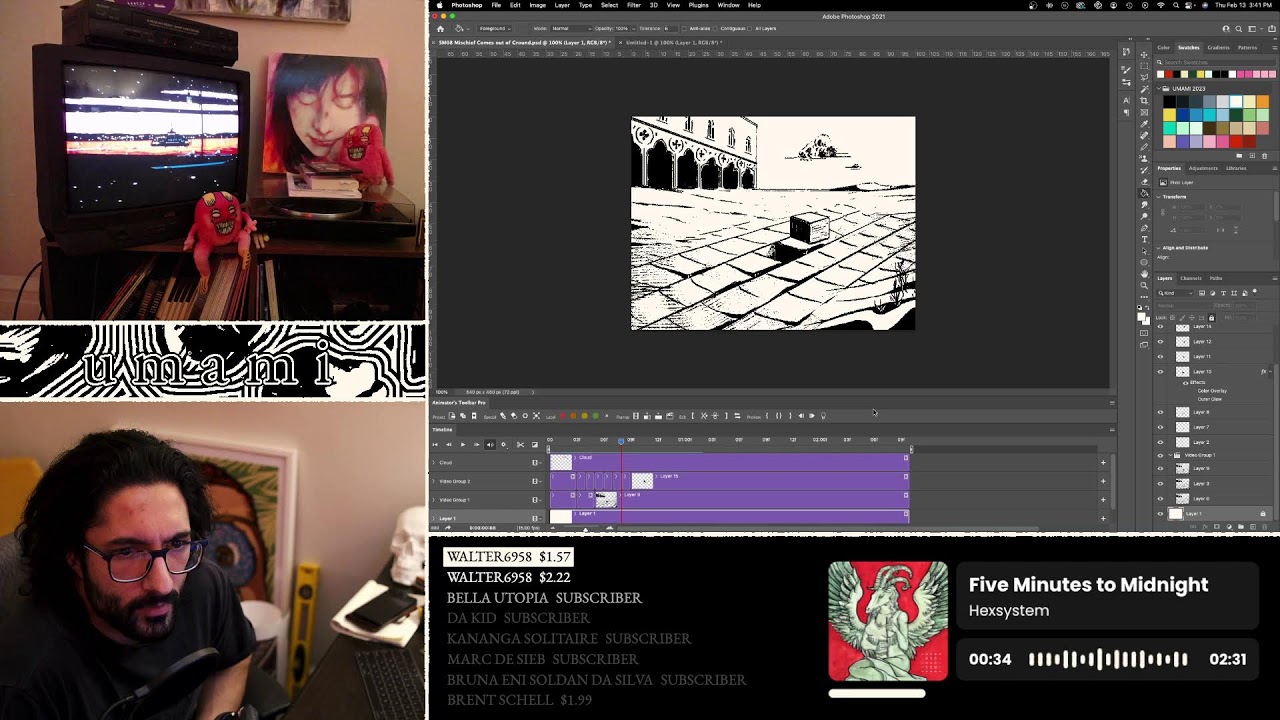Select Layer 15 clip thumbnail in timeline
The width and height of the screenshot is (1280, 720).
[642, 481]
